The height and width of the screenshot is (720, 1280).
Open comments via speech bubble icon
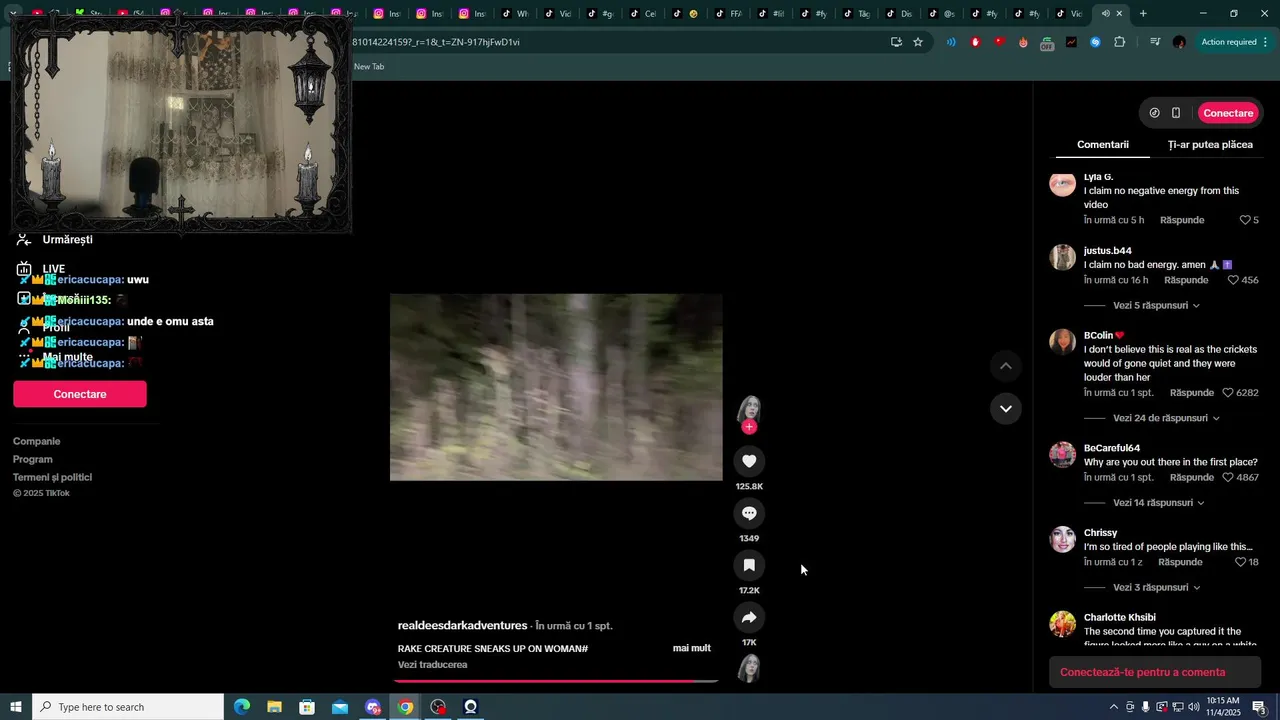pyautogui.click(x=749, y=513)
